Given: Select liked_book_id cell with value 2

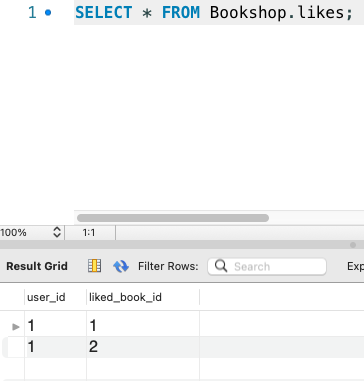Looking at the screenshot, I should click(143, 347).
